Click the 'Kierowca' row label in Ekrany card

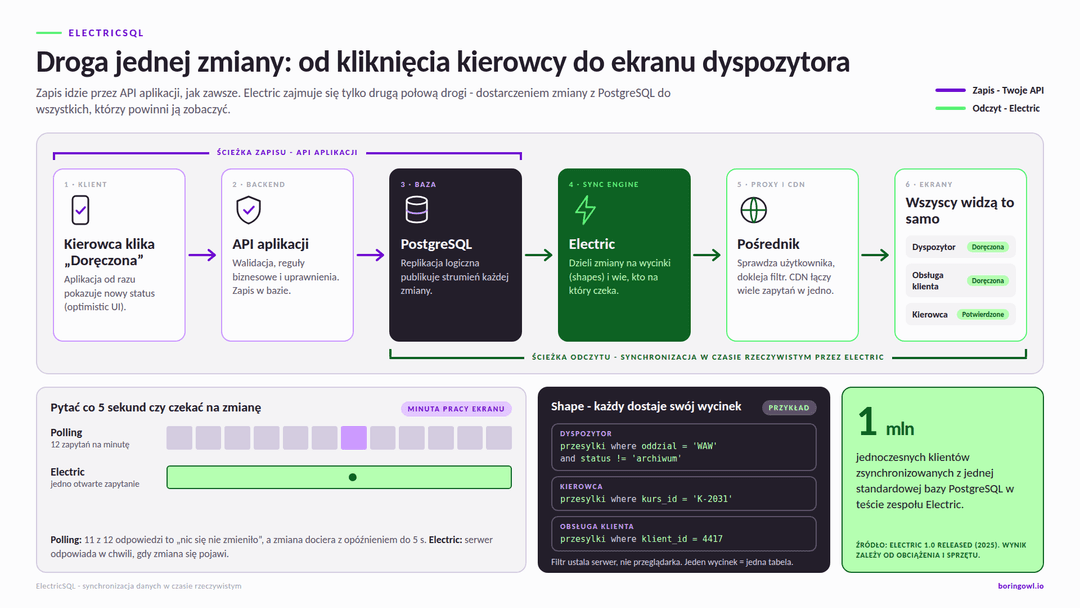coord(930,315)
